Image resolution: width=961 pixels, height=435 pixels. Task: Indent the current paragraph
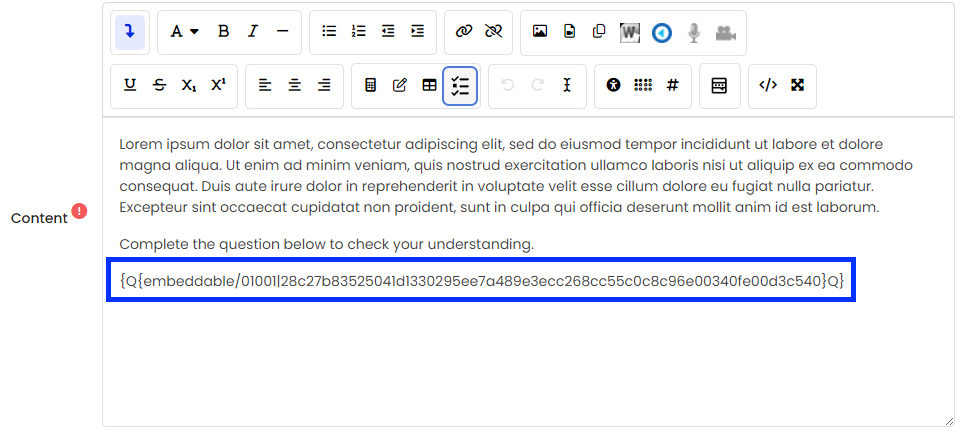pos(417,32)
